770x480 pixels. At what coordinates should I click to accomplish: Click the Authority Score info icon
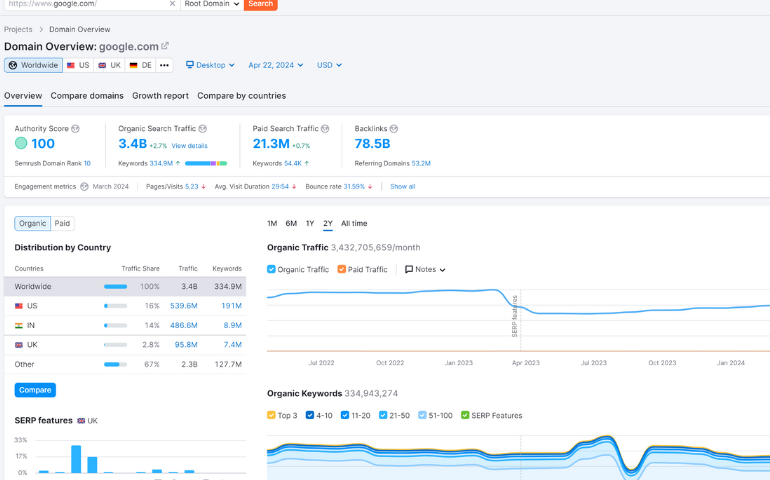(x=75, y=129)
